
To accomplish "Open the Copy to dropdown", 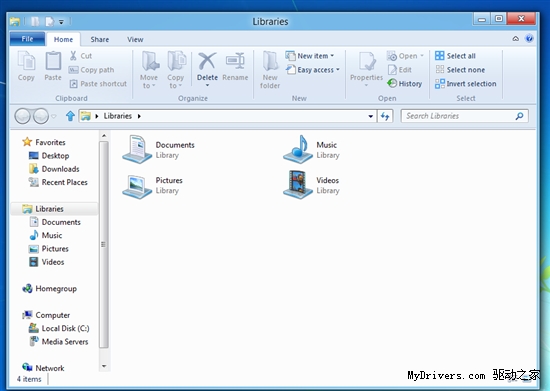I will [176, 70].
